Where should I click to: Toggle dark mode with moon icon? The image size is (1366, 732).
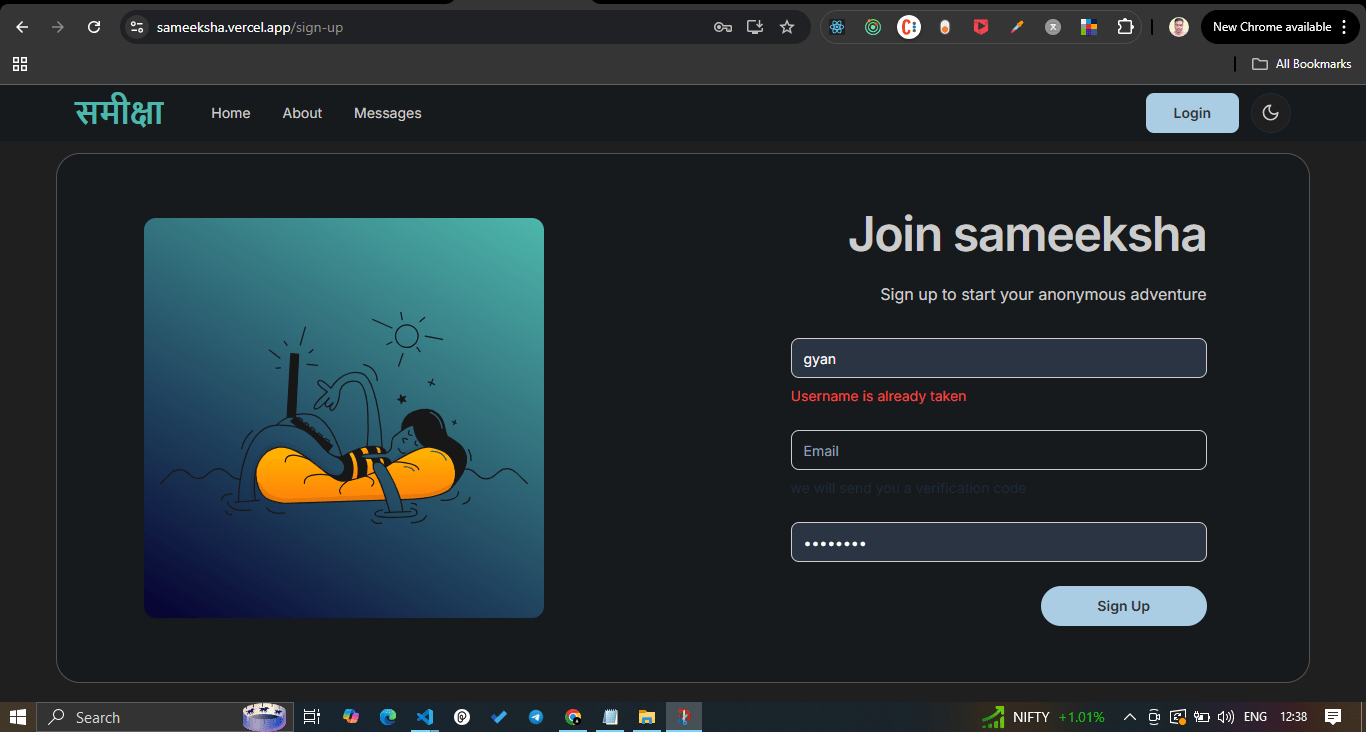(x=1271, y=113)
